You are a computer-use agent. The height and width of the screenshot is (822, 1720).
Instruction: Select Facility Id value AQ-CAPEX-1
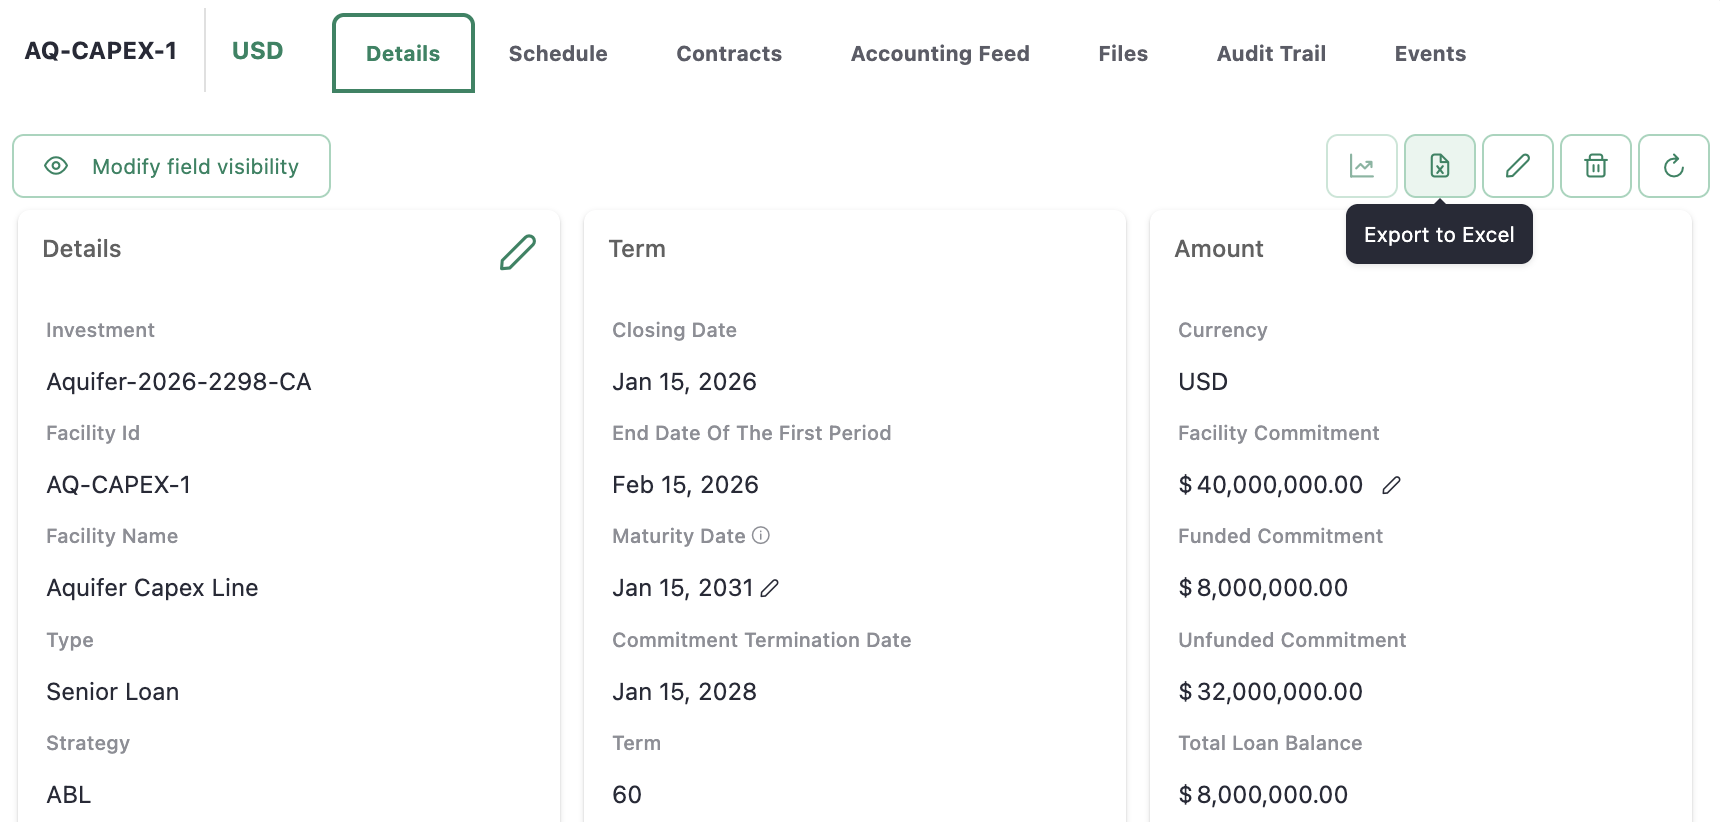pos(118,485)
